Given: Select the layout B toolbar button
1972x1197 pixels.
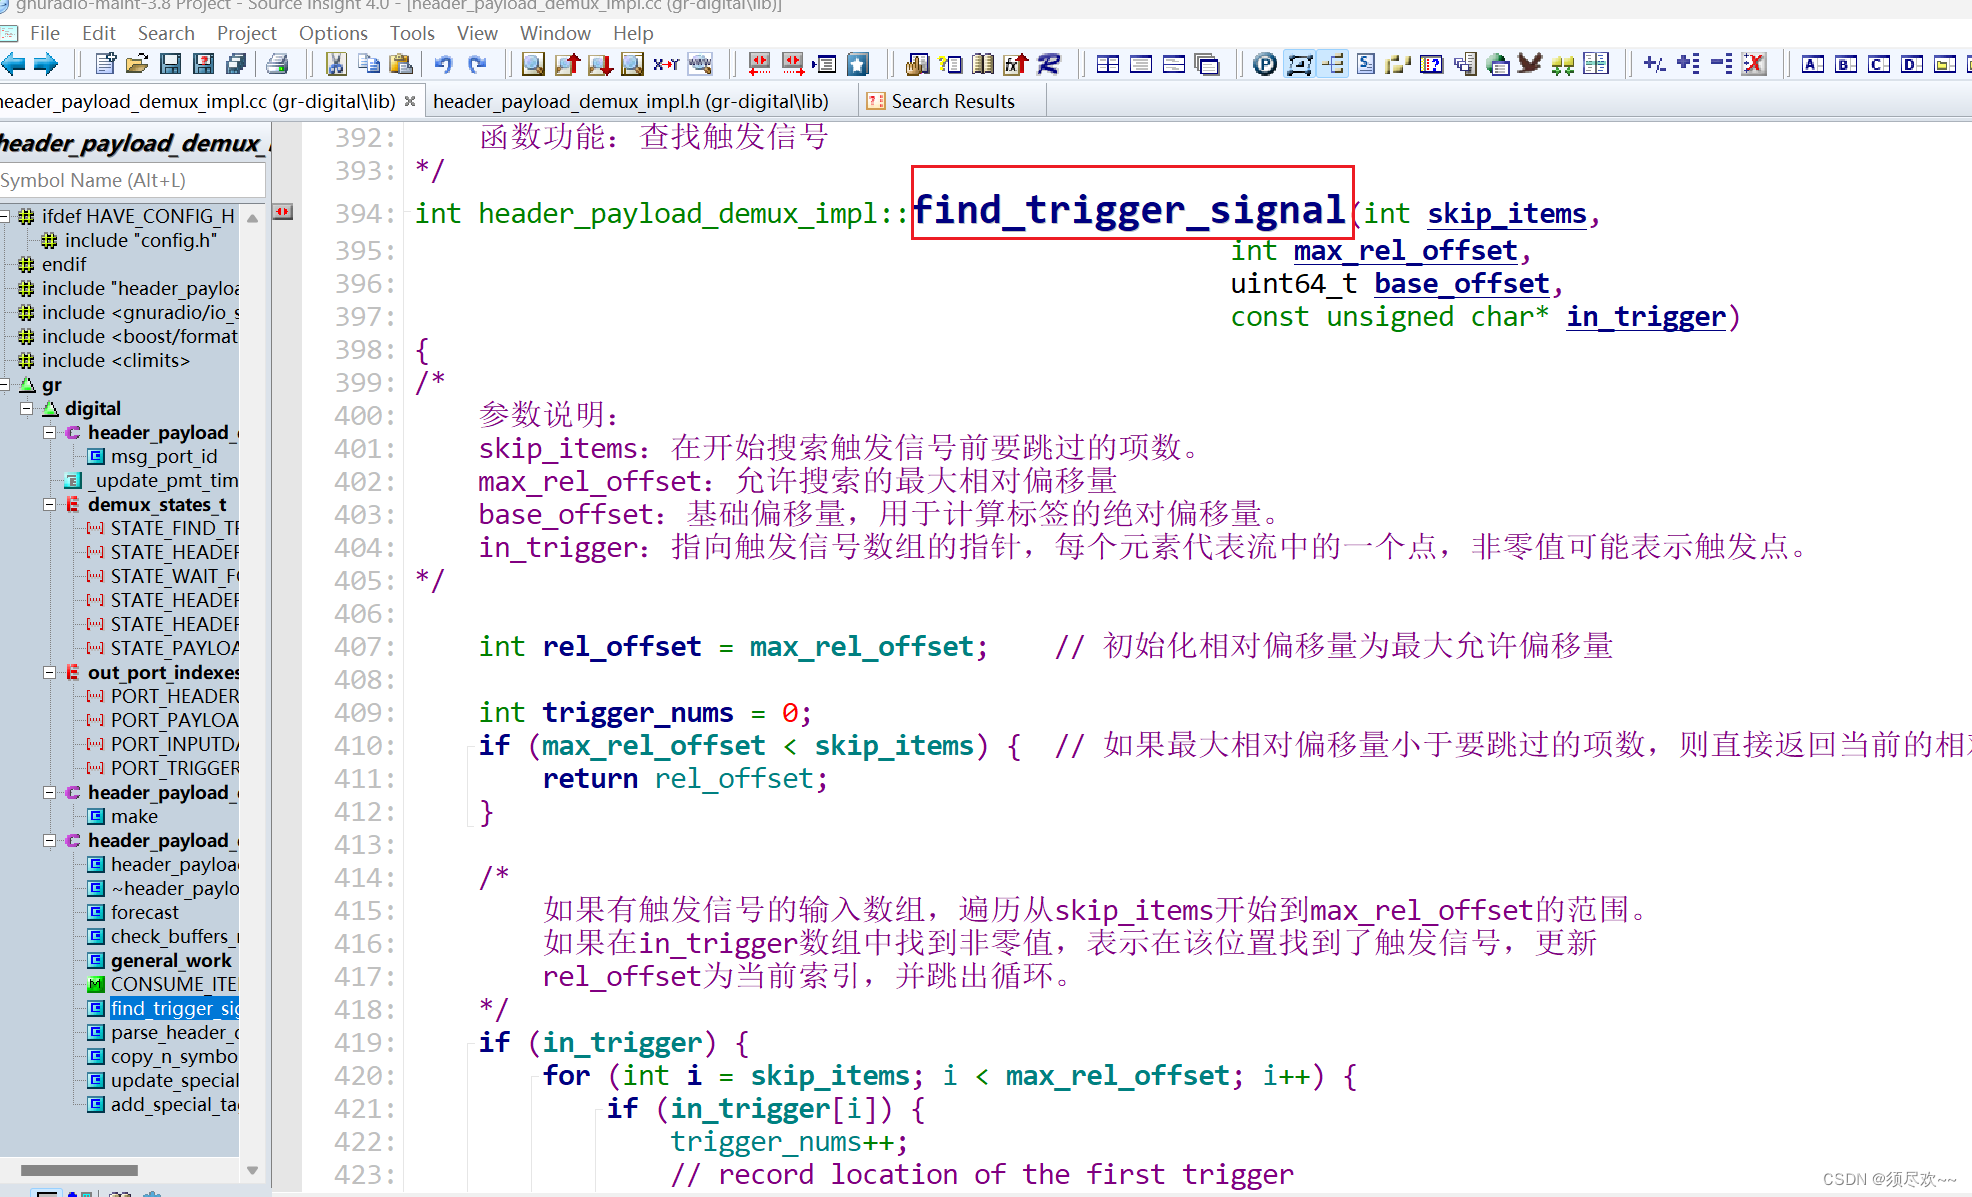Looking at the screenshot, I should [x=1846, y=65].
